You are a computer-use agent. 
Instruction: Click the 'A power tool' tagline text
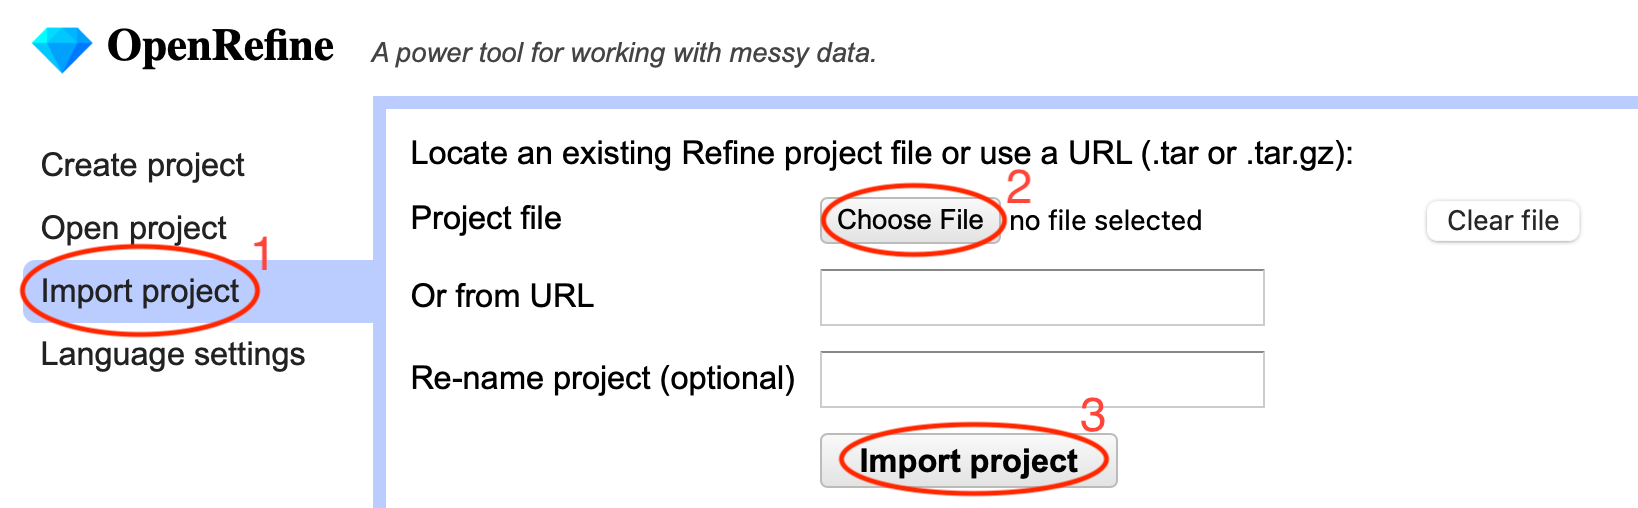(624, 53)
